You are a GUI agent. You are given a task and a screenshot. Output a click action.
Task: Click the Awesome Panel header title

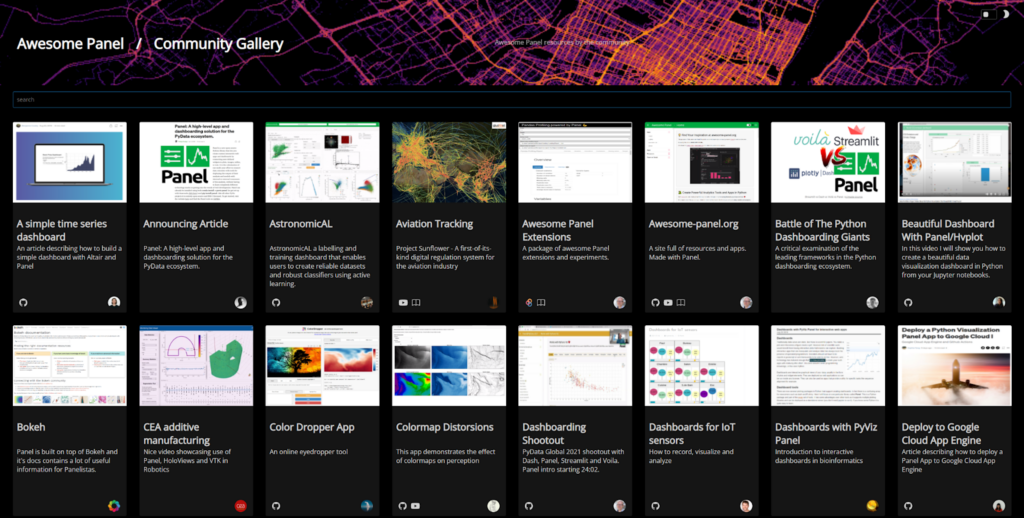[70, 44]
